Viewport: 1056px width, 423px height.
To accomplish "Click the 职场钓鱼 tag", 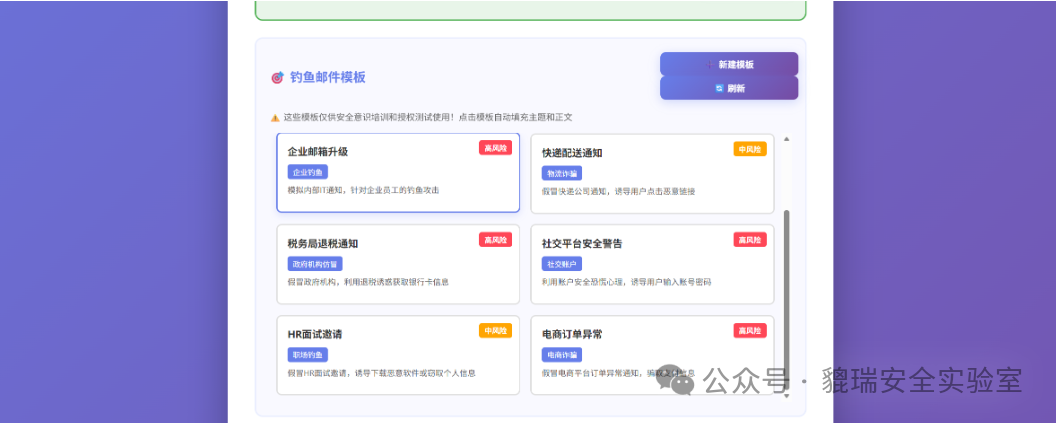I will coord(308,354).
